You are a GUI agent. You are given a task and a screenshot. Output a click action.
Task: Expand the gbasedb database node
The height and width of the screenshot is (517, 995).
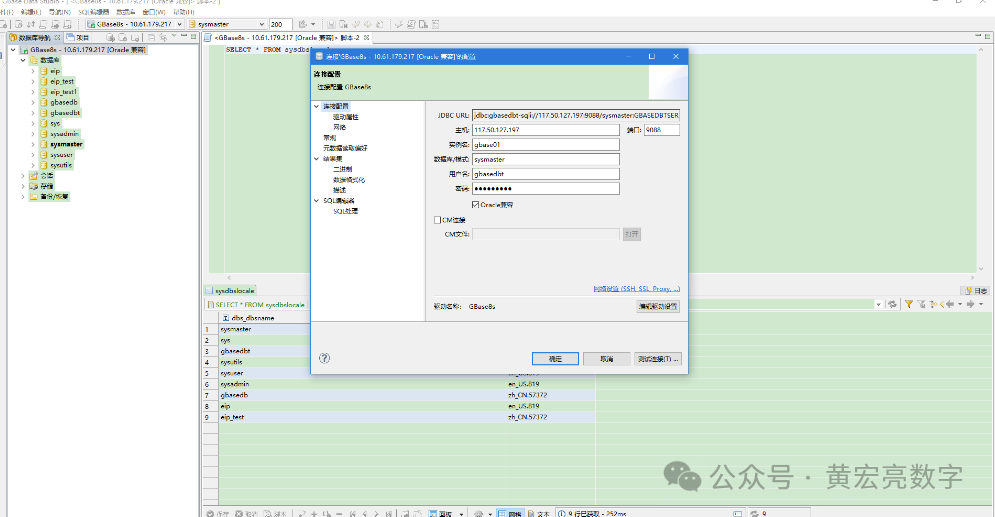(33, 103)
